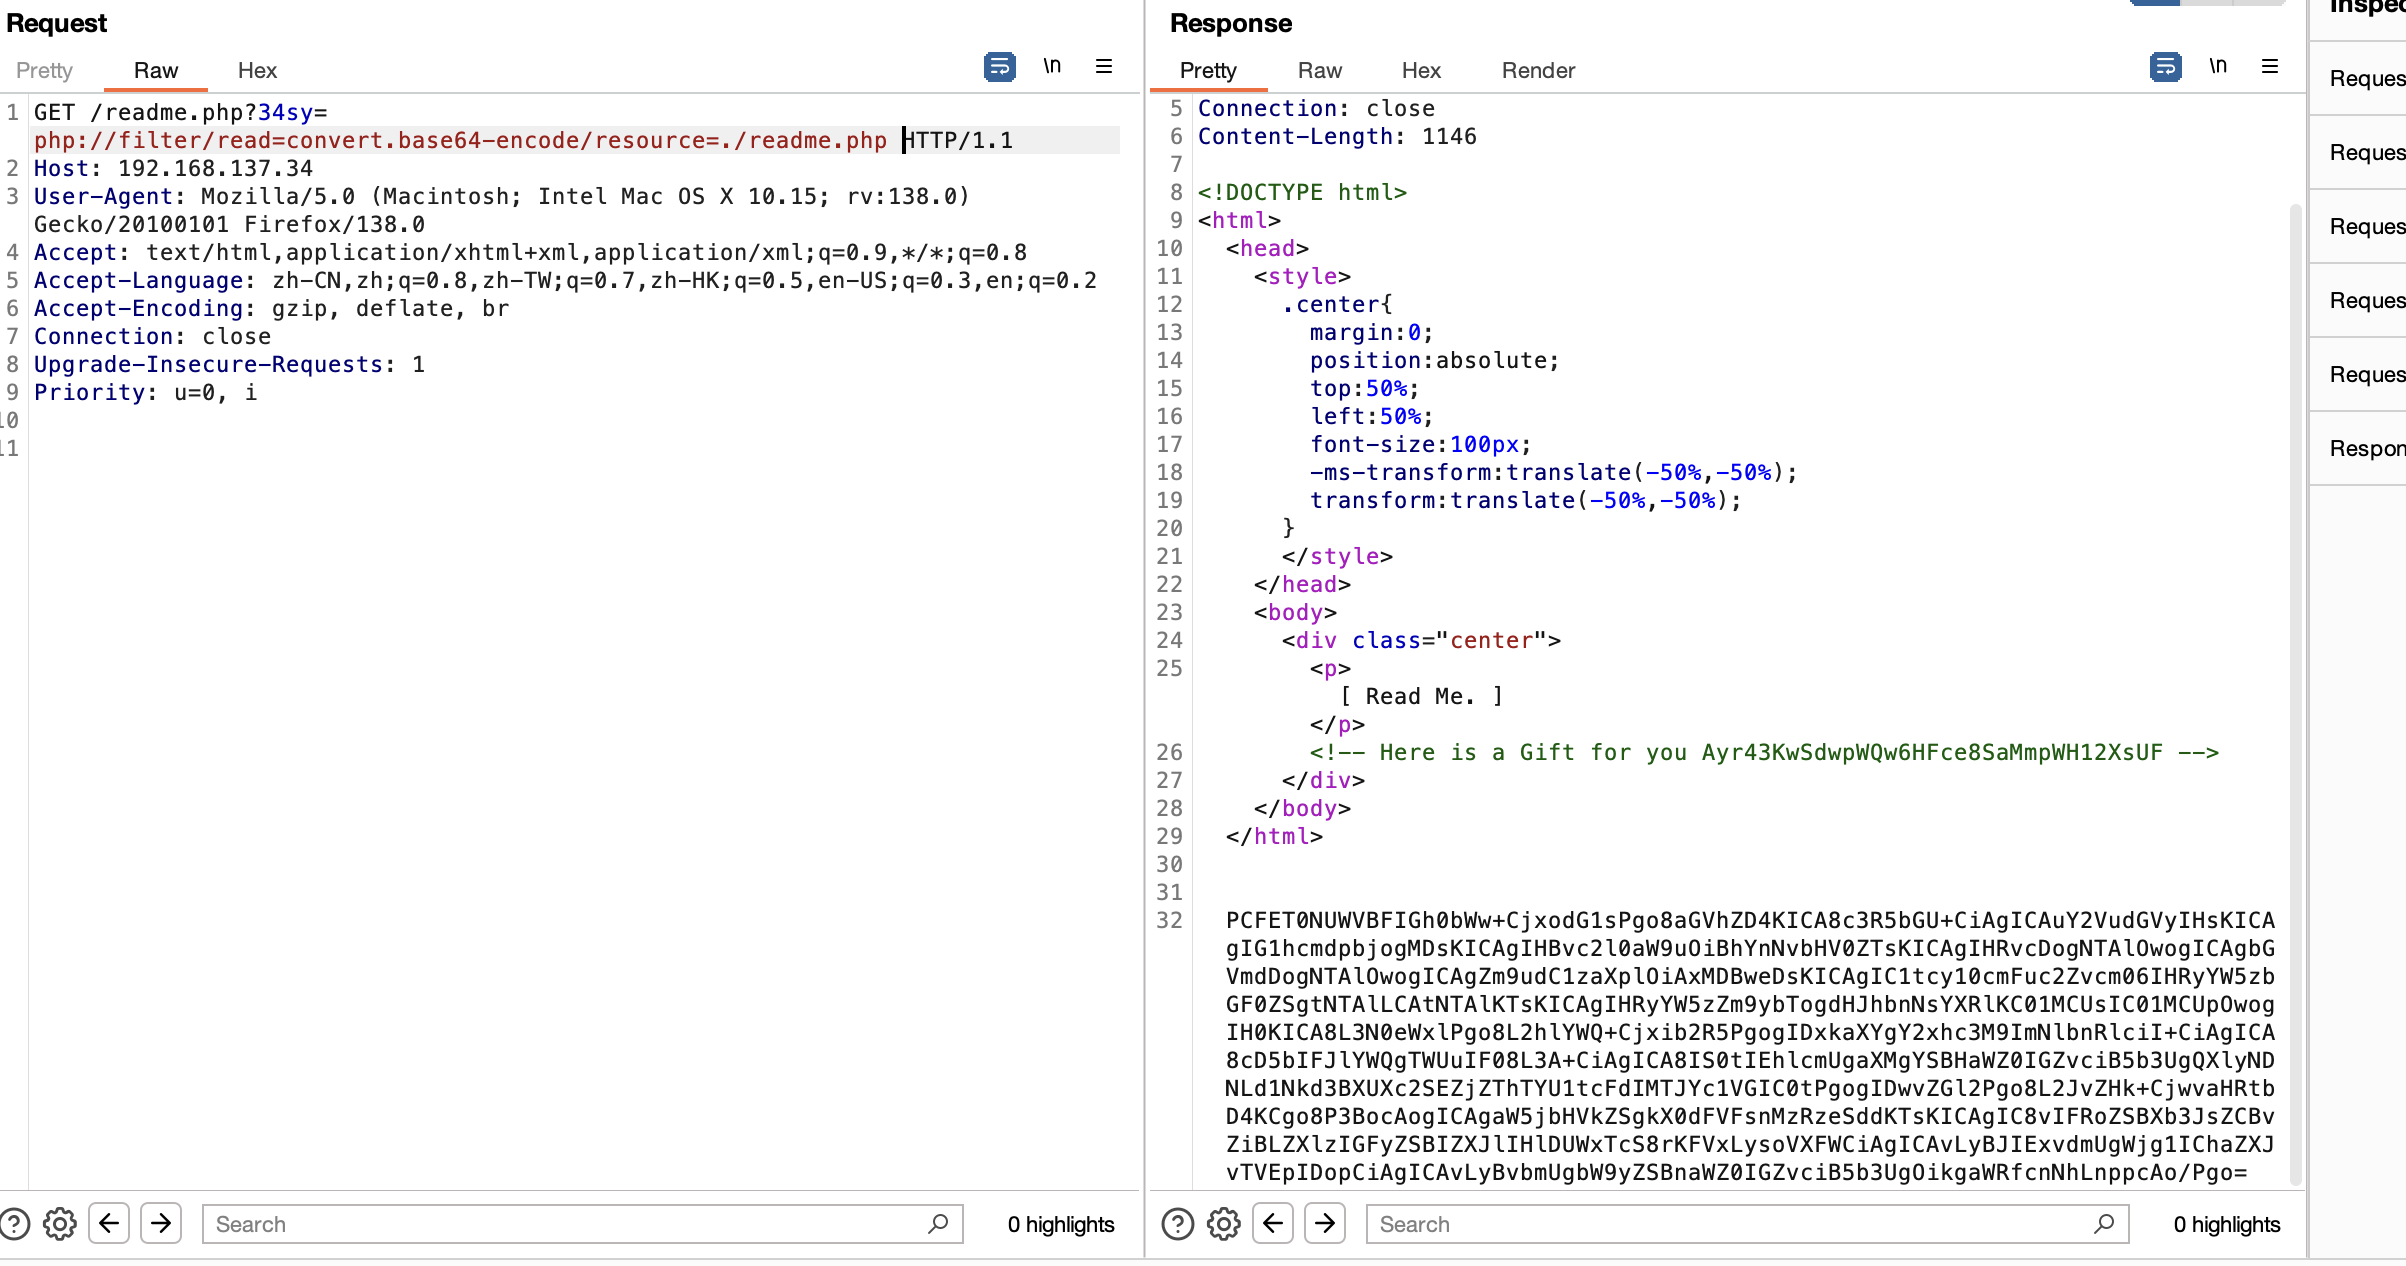The image size is (2406, 1266).
Task: Click last base64 line ending Pgo=
Action: click(x=1736, y=1172)
